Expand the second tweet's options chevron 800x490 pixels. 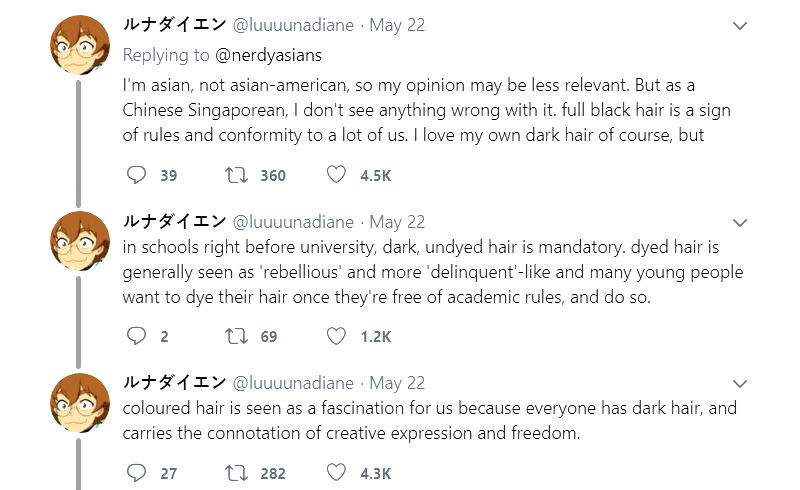point(740,222)
